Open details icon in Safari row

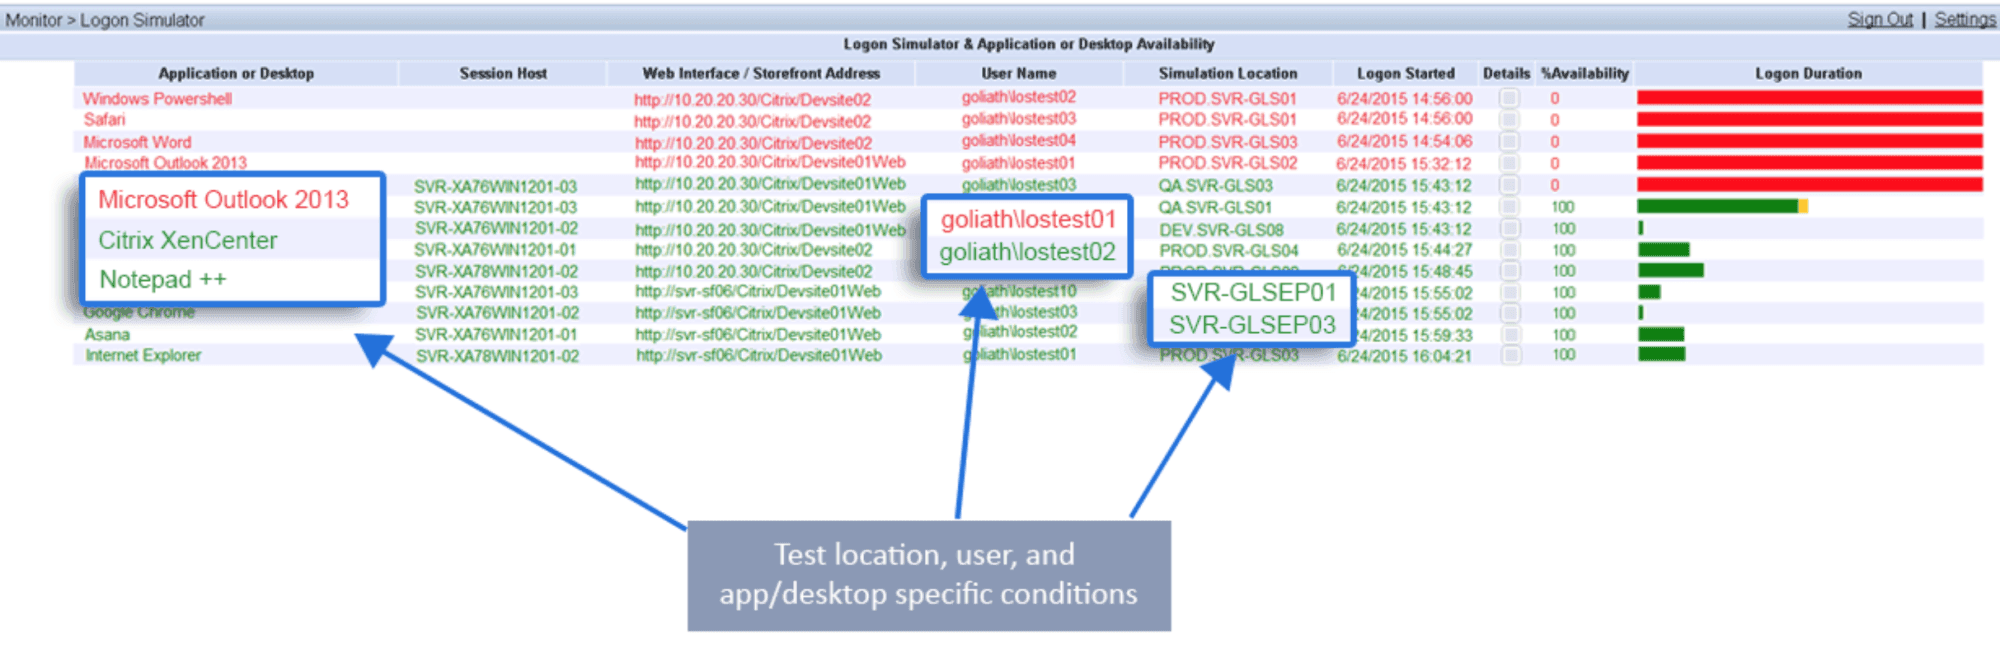[1509, 120]
